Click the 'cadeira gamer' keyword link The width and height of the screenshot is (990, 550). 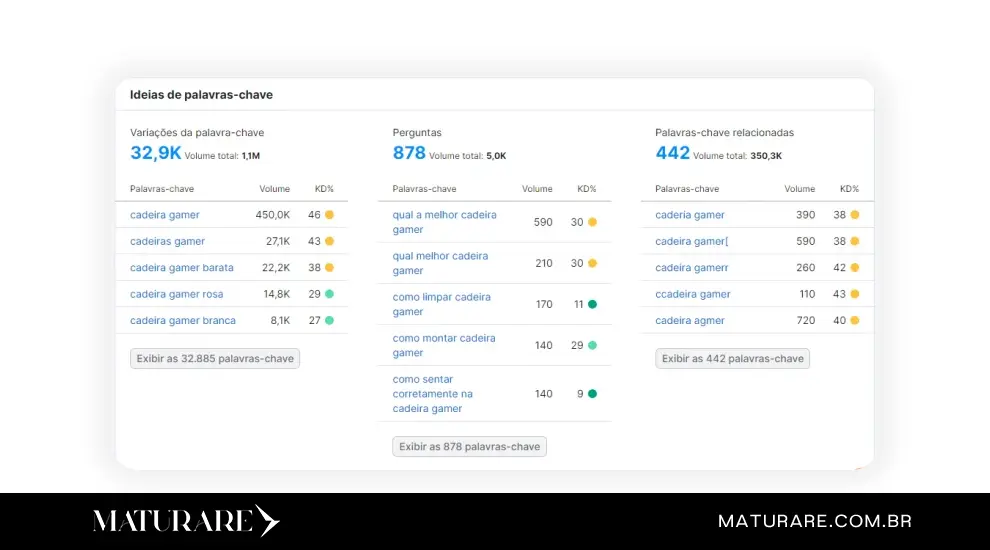click(x=165, y=215)
